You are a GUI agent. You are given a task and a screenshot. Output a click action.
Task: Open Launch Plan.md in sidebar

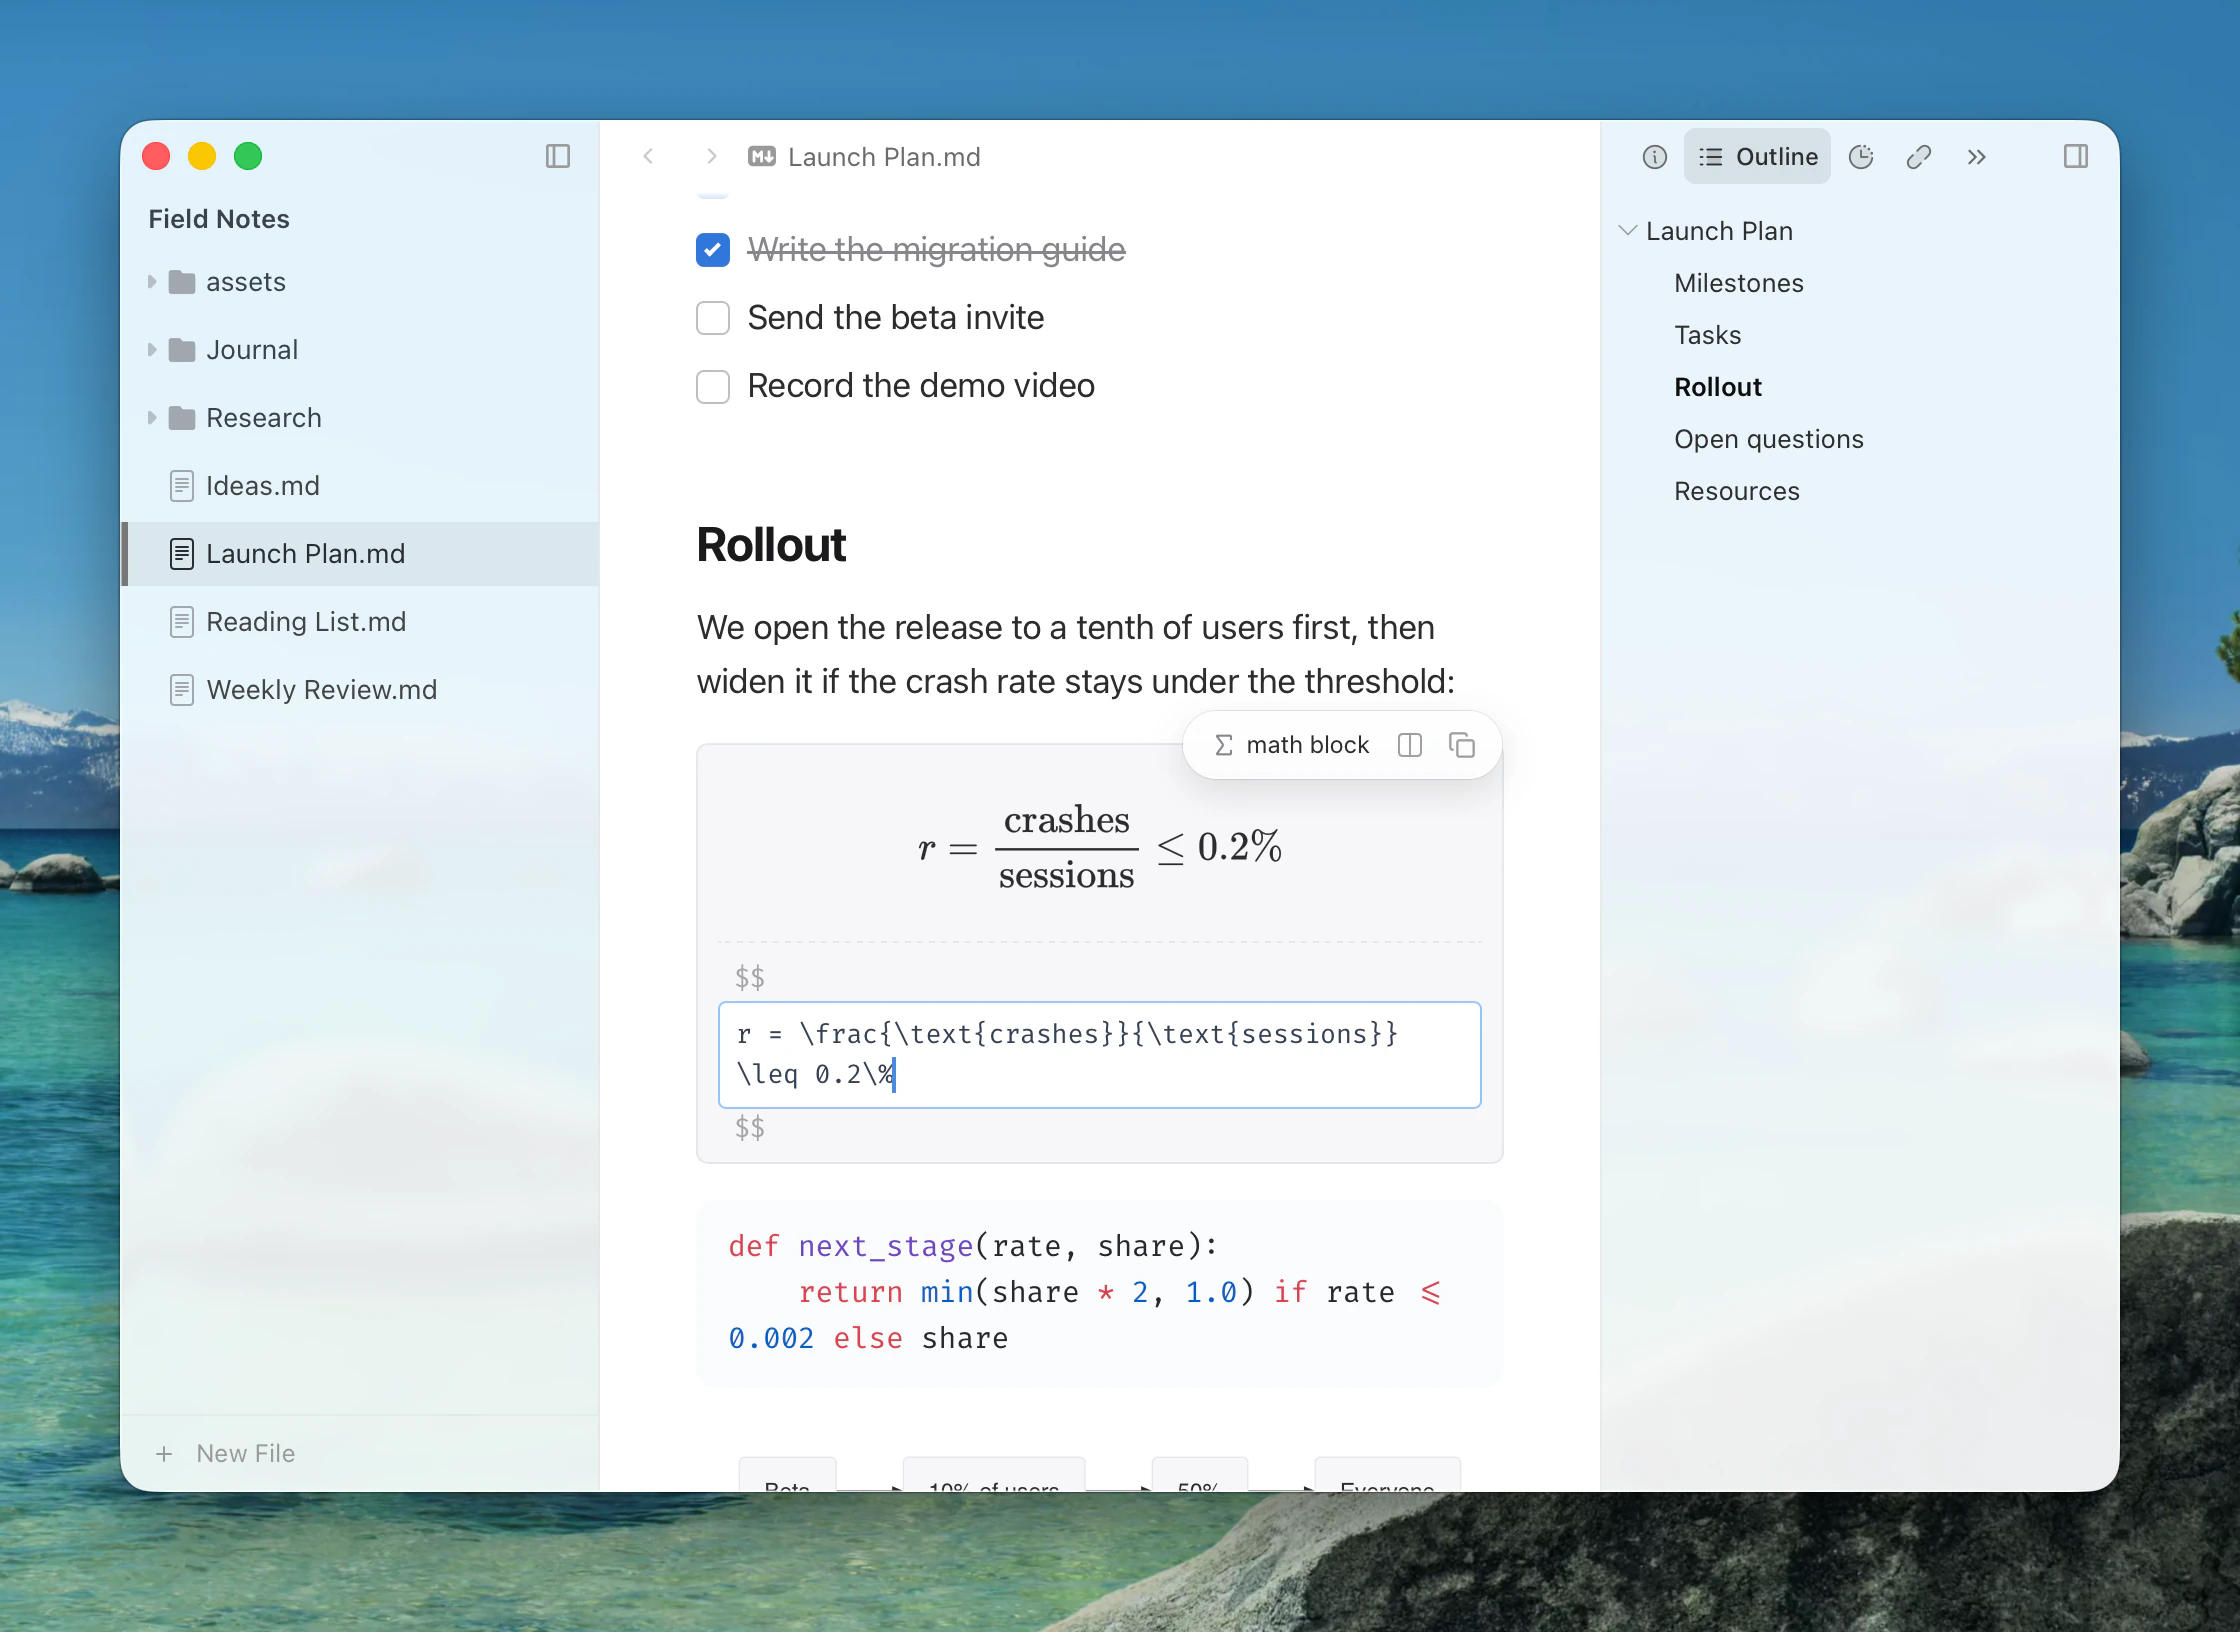click(x=360, y=554)
